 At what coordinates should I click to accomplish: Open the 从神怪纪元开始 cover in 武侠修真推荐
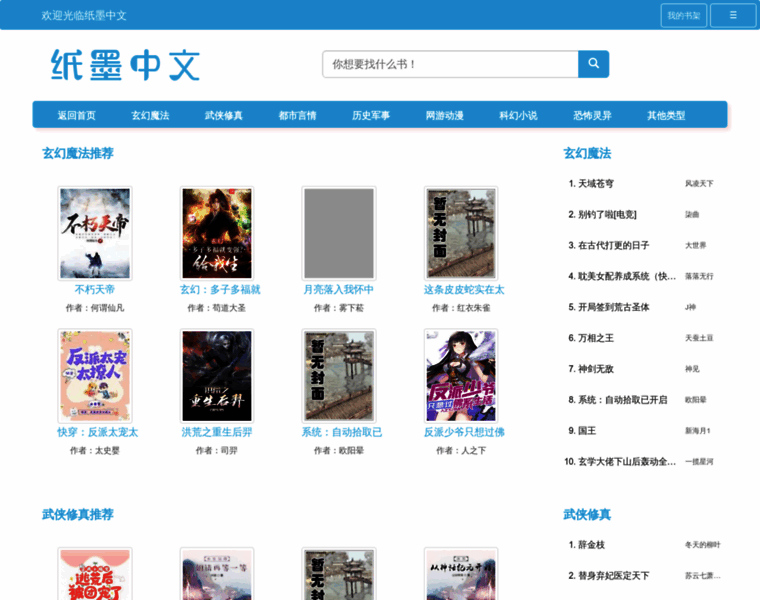click(461, 574)
